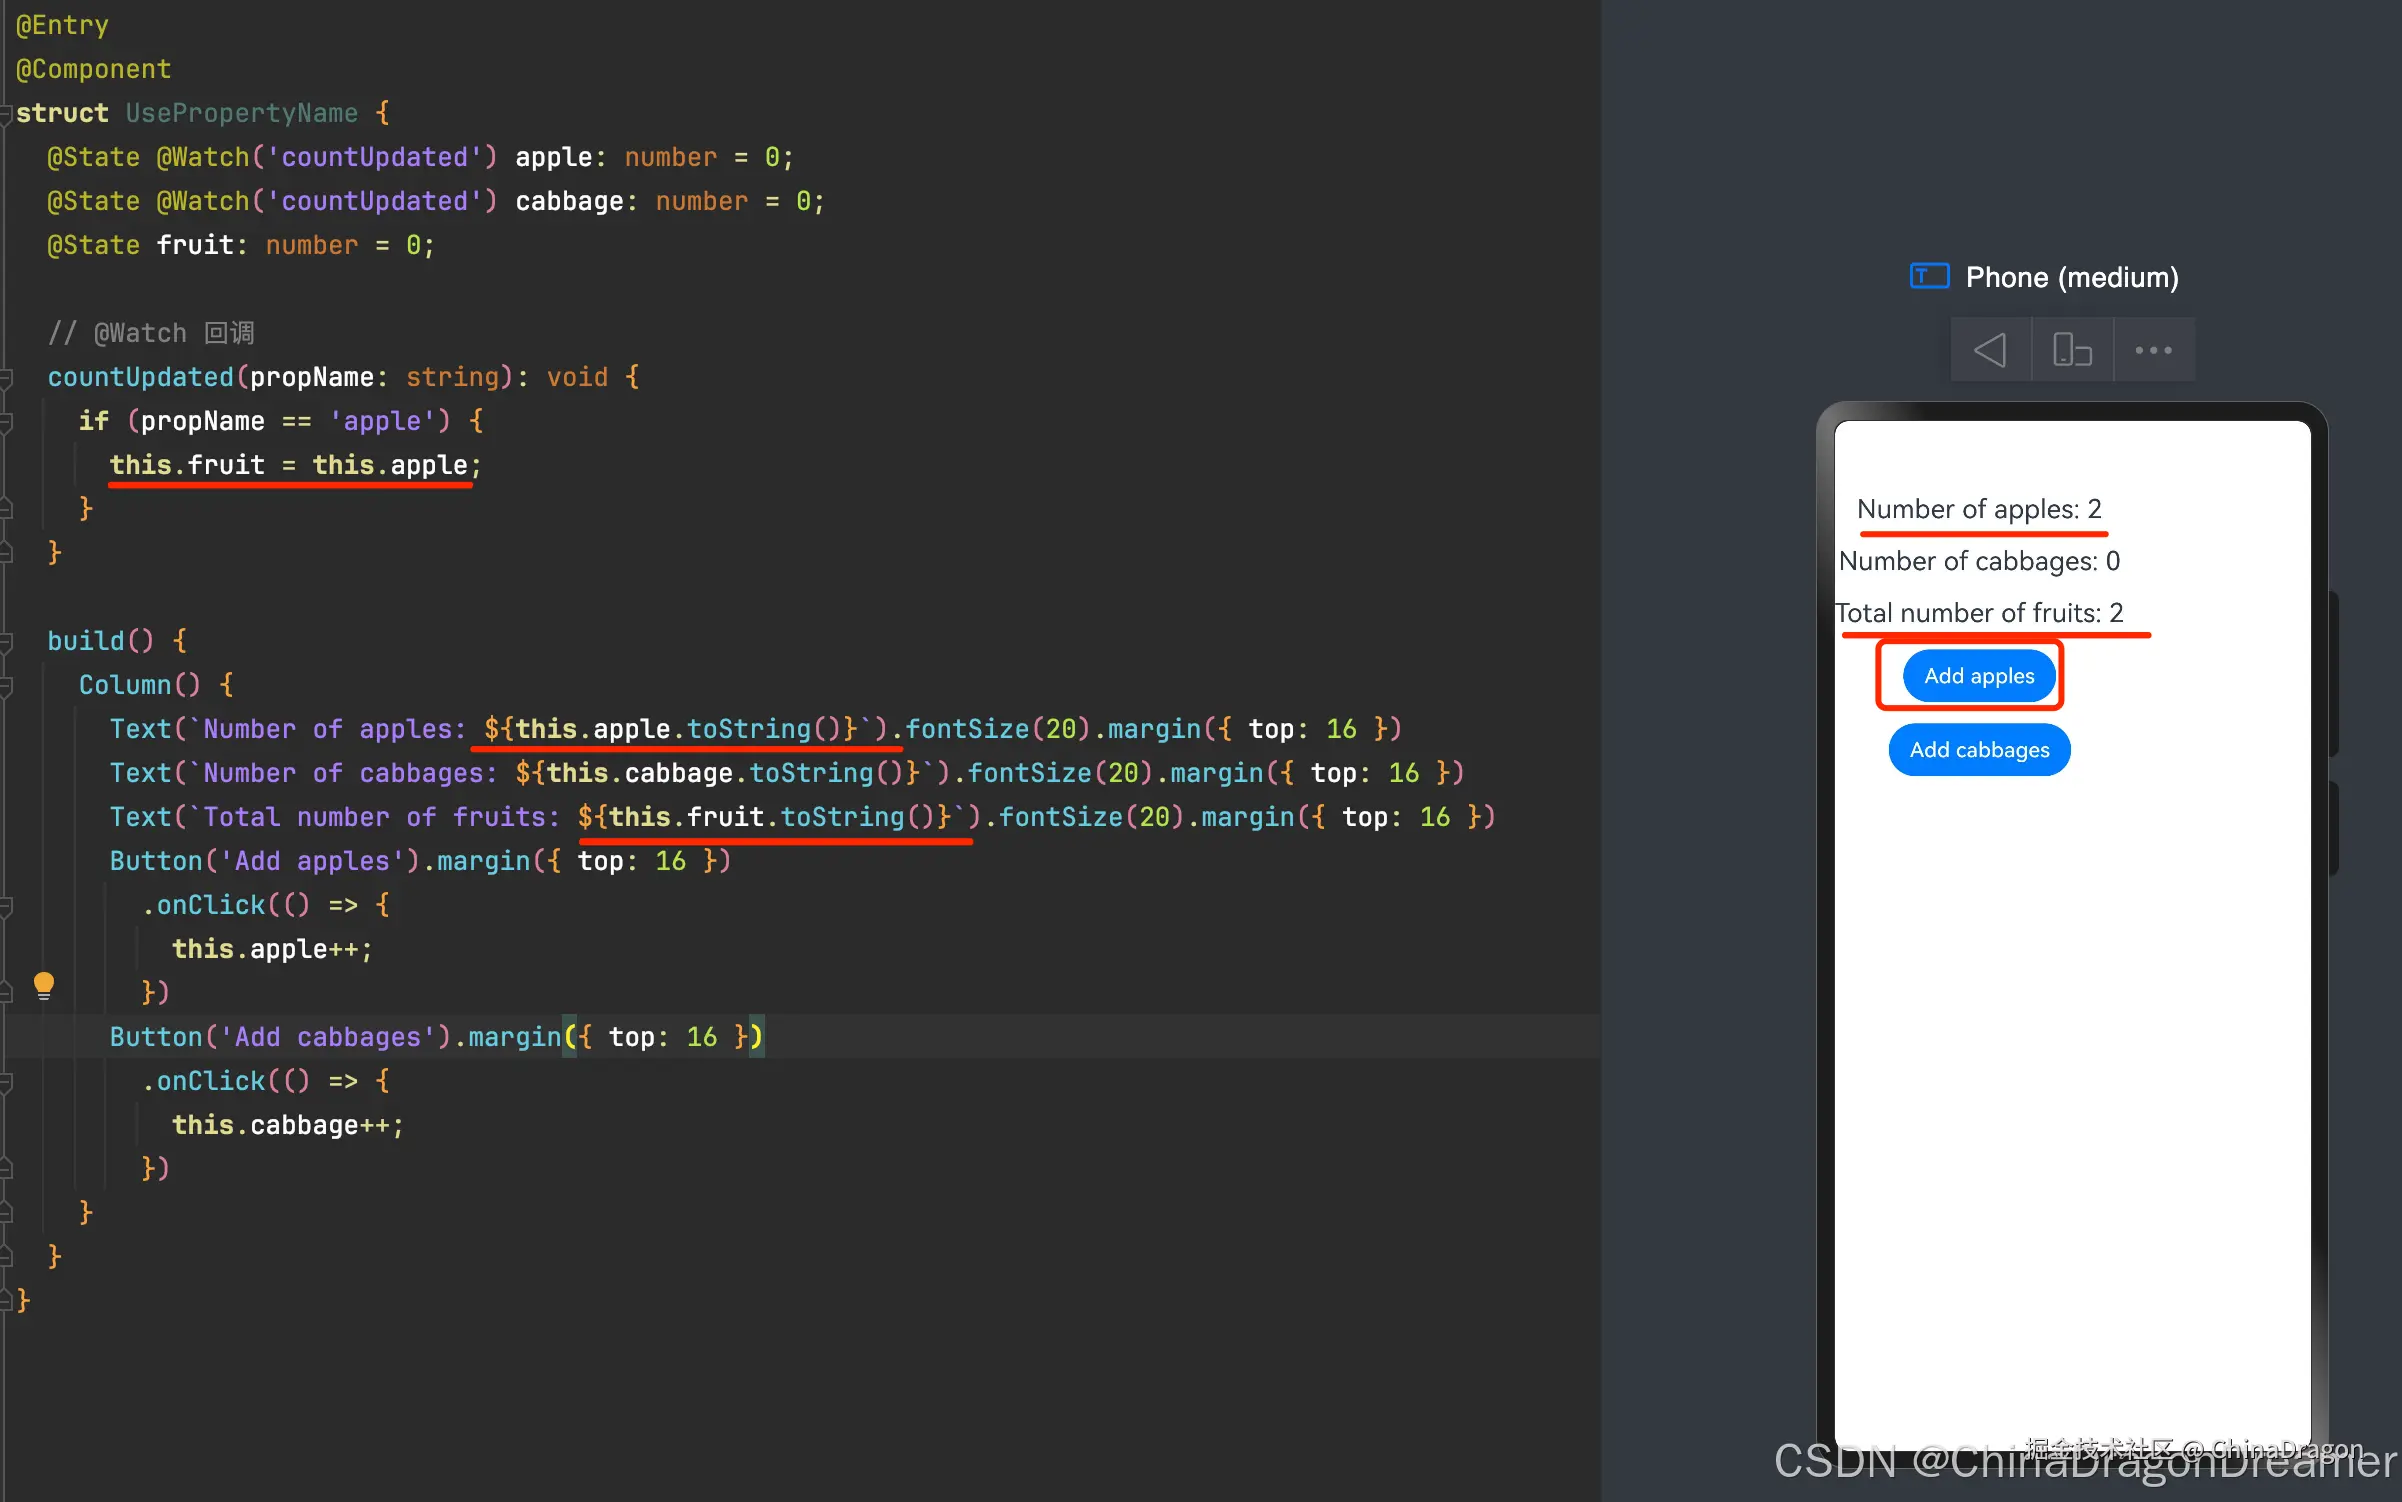Click the back arrow in previewer toolbar
This screenshot has height=1502, width=2402.
point(1990,350)
